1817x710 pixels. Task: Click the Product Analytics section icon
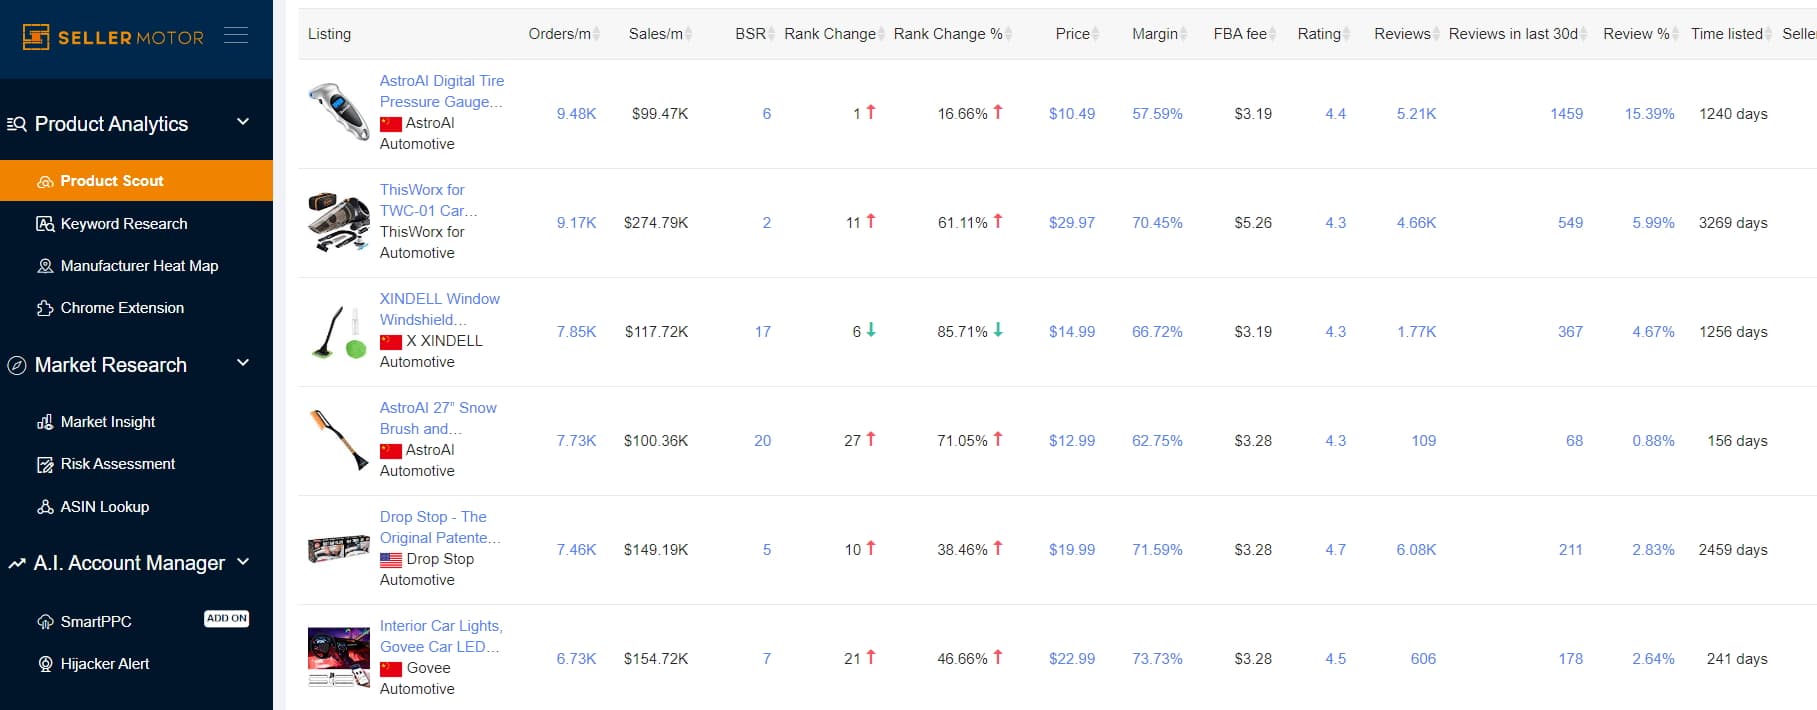click(17, 124)
